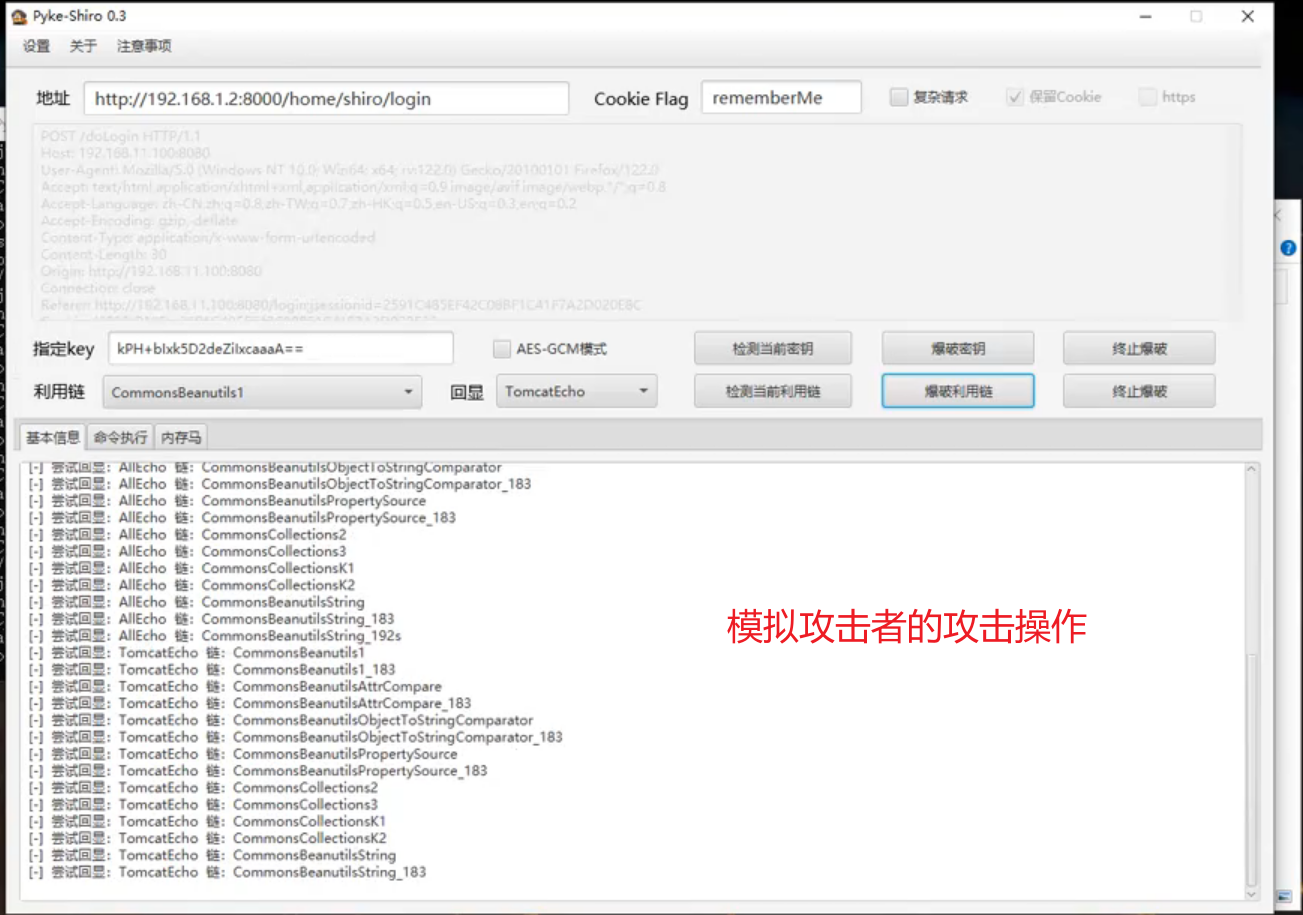Click the 检测当前密钥 button
The width and height of the screenshot is (1303, 915).
coord(772,347)
